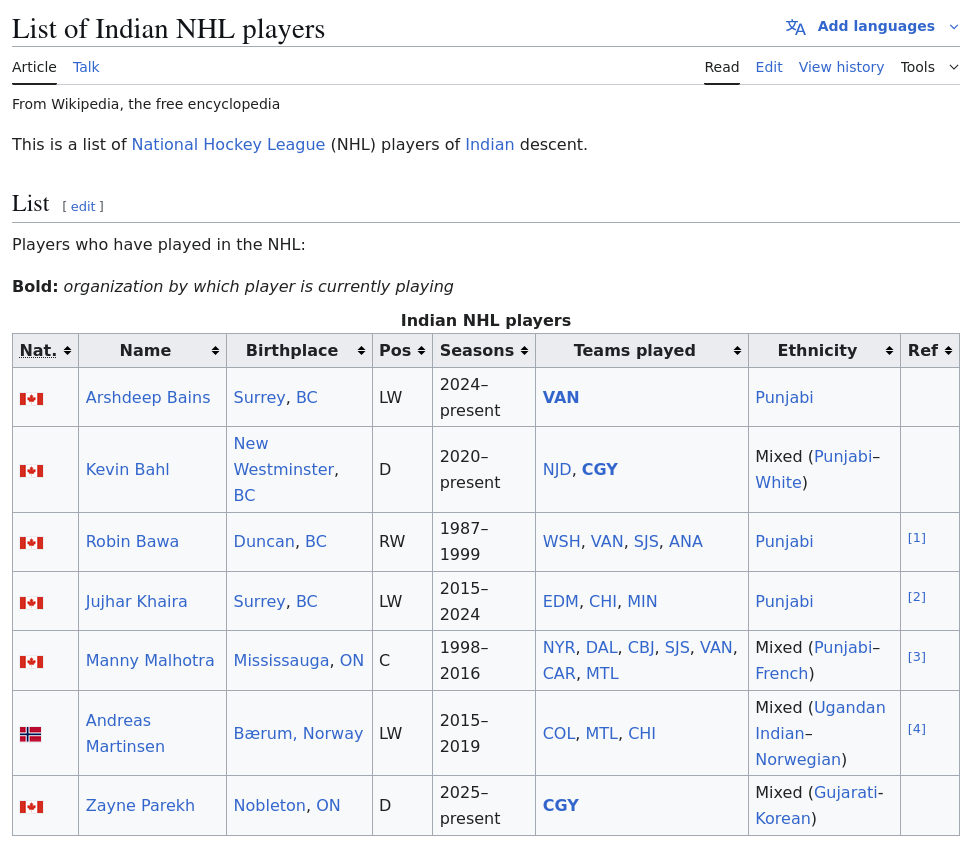Open Andreas Martinsen player page
The width and height of the screenshot is (974, 862).
[x=125, y=733]
